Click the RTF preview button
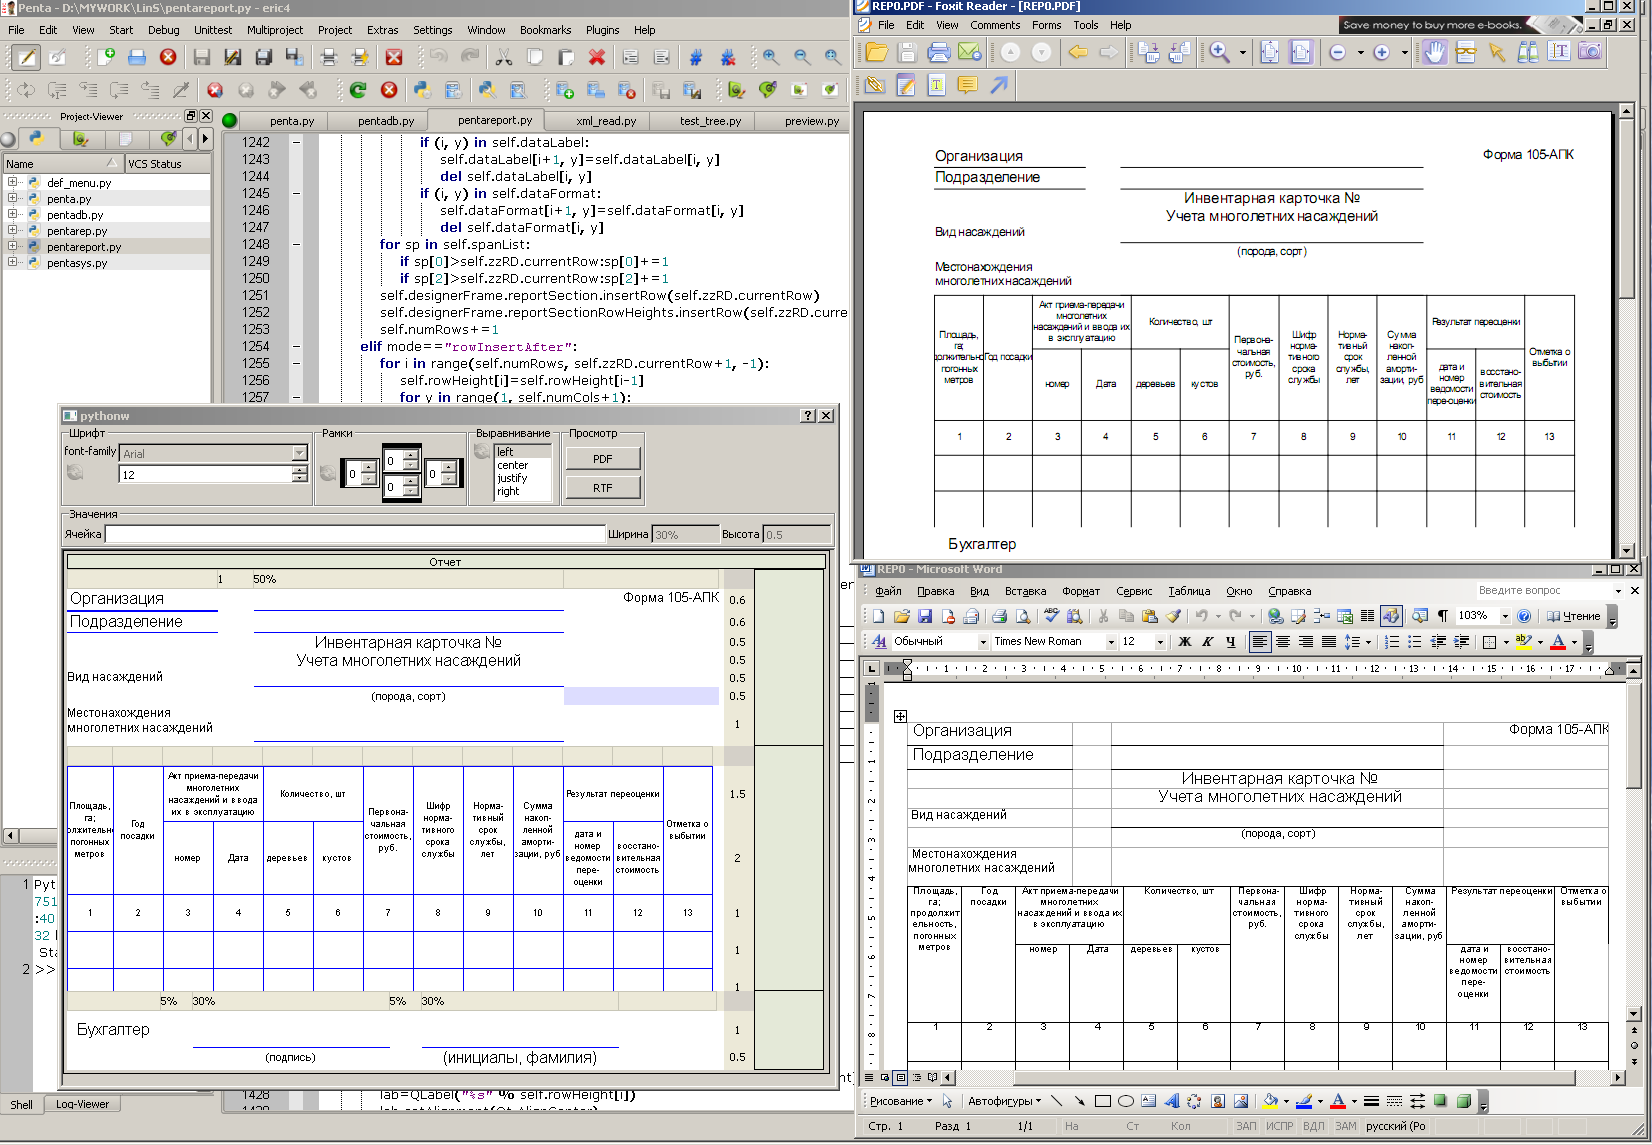The width and height of the screenshot is (1652, 1145). click(602, 488)
